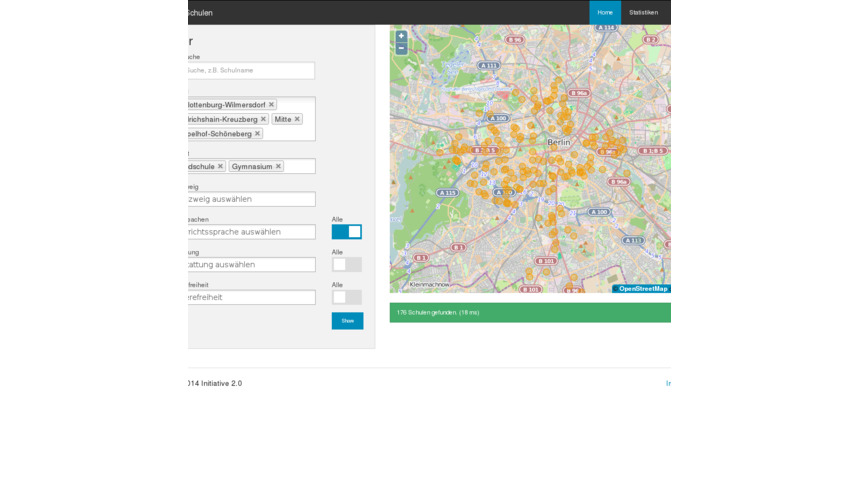Open the OpenStreetMap attribution link
Screen dimensions: 859x483
[x=642, y=289]
